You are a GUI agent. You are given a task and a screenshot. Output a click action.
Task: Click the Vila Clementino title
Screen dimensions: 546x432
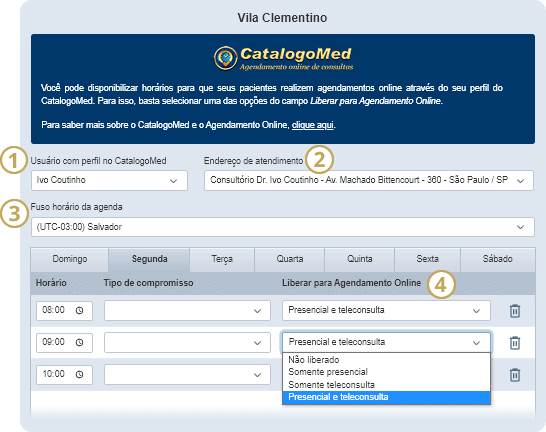[282, 18]
